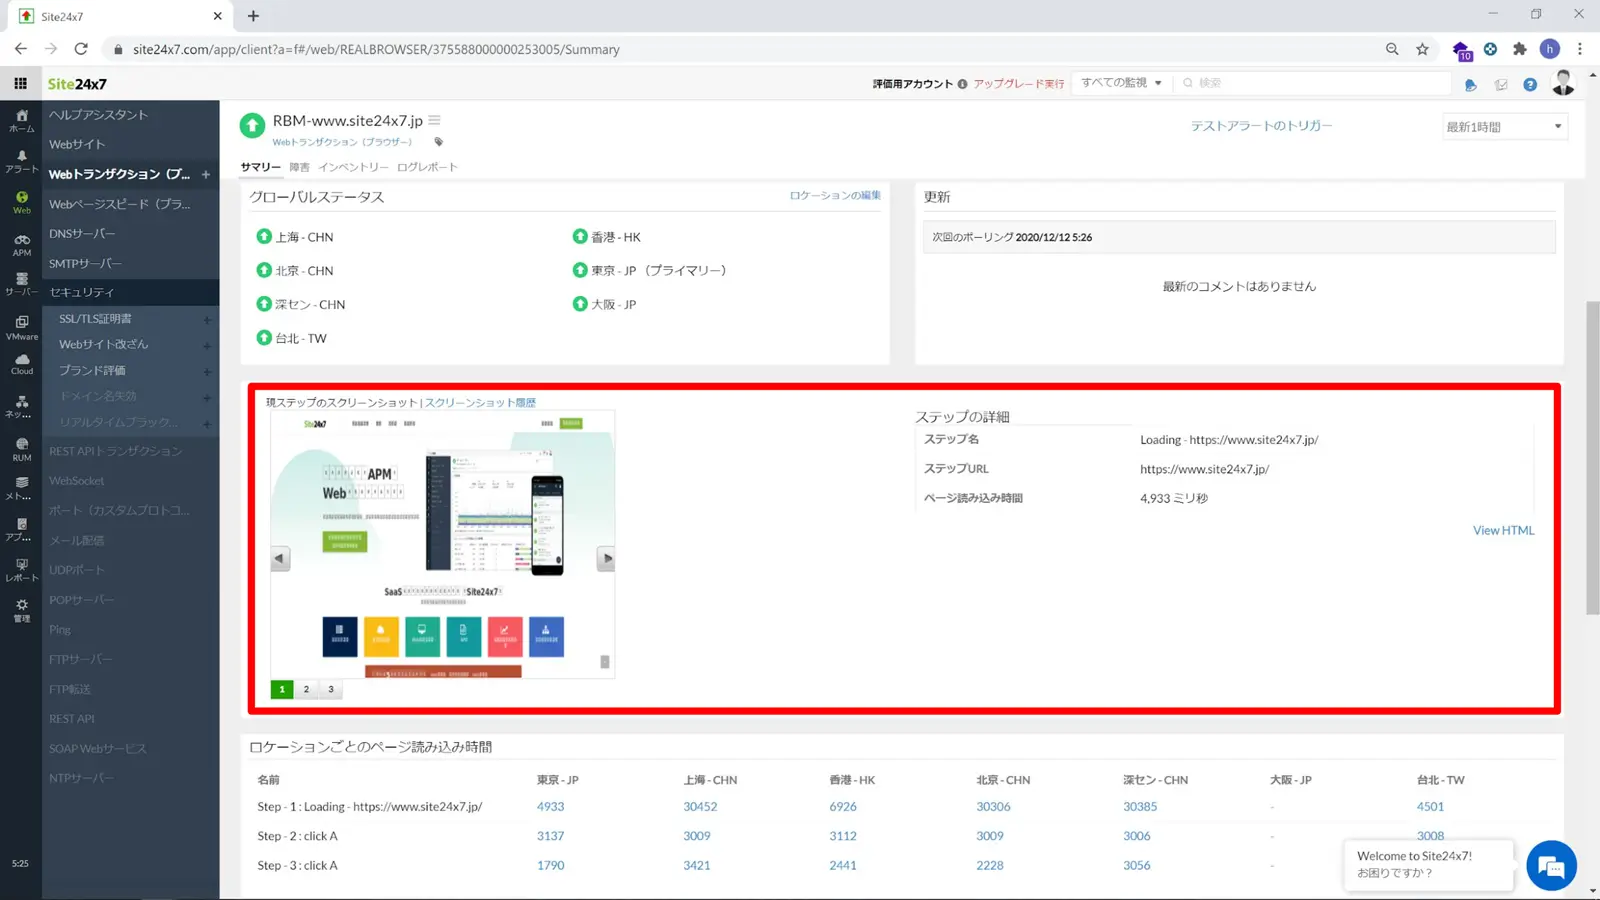Click 東京-JP value 4933 for Step 1

[x=550, y=806]
